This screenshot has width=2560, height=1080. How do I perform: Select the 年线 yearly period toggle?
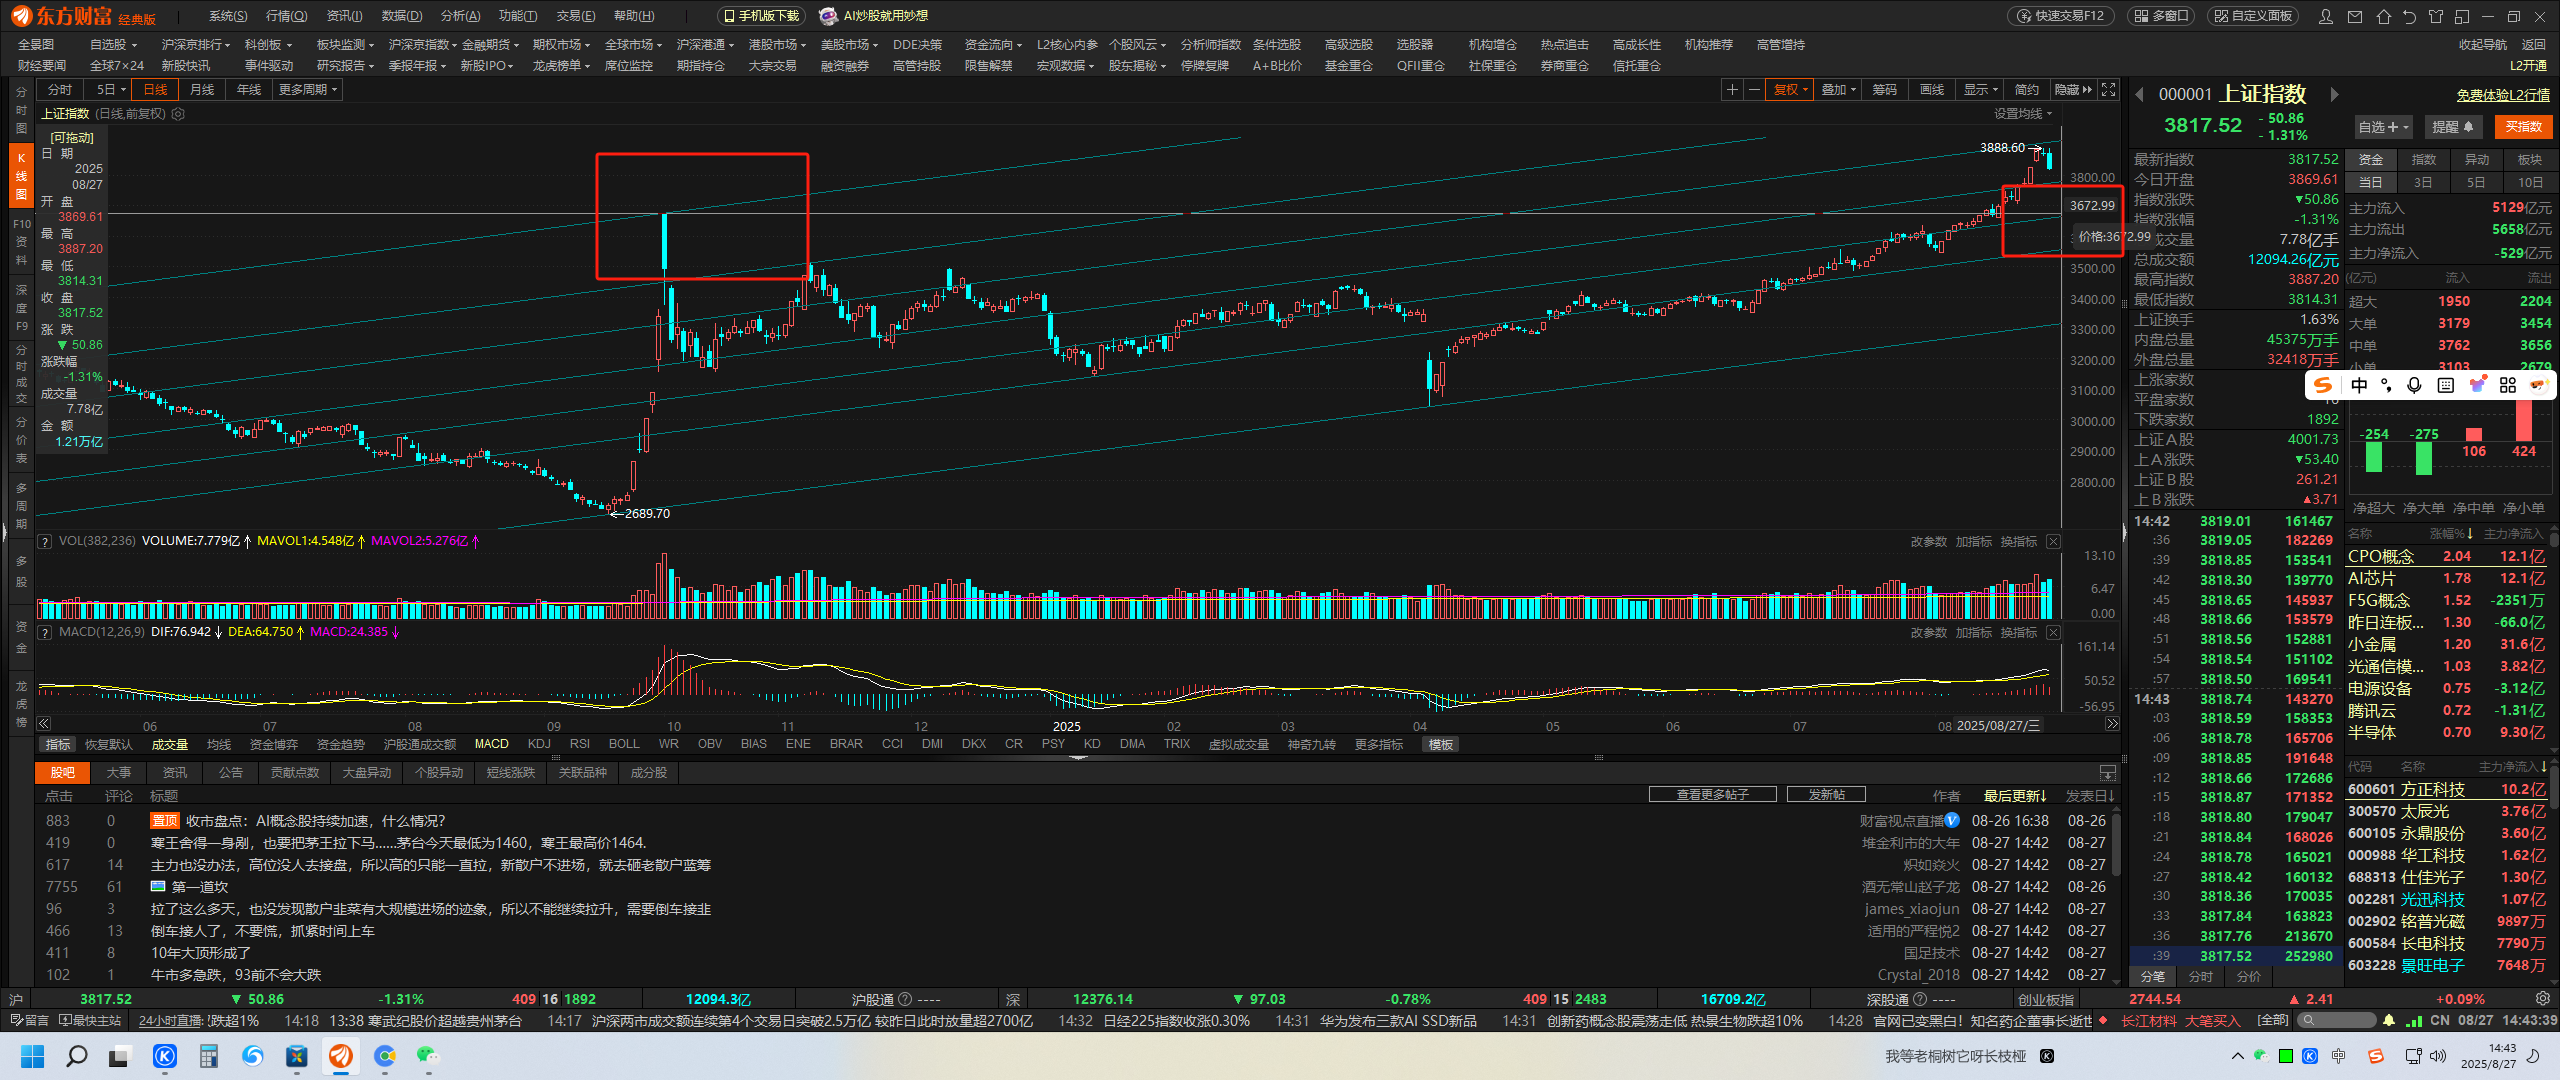249,90
